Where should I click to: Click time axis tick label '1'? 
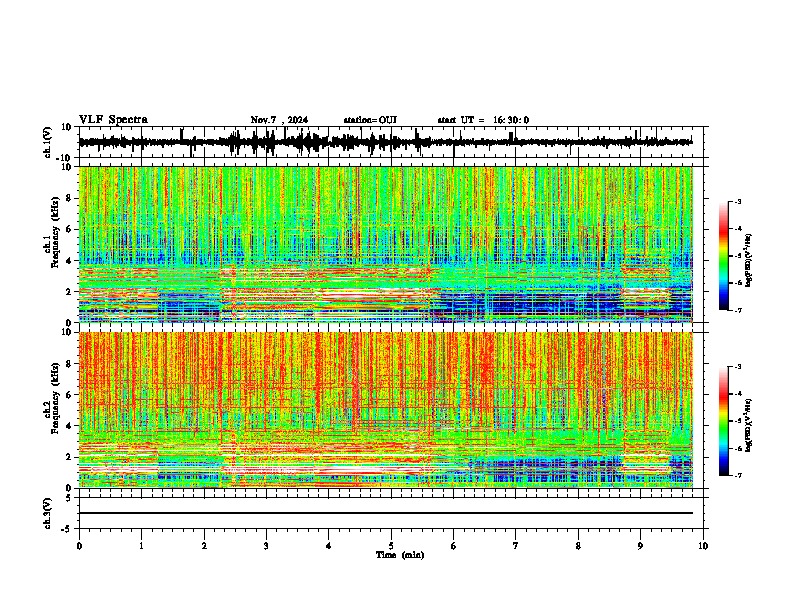141,546
